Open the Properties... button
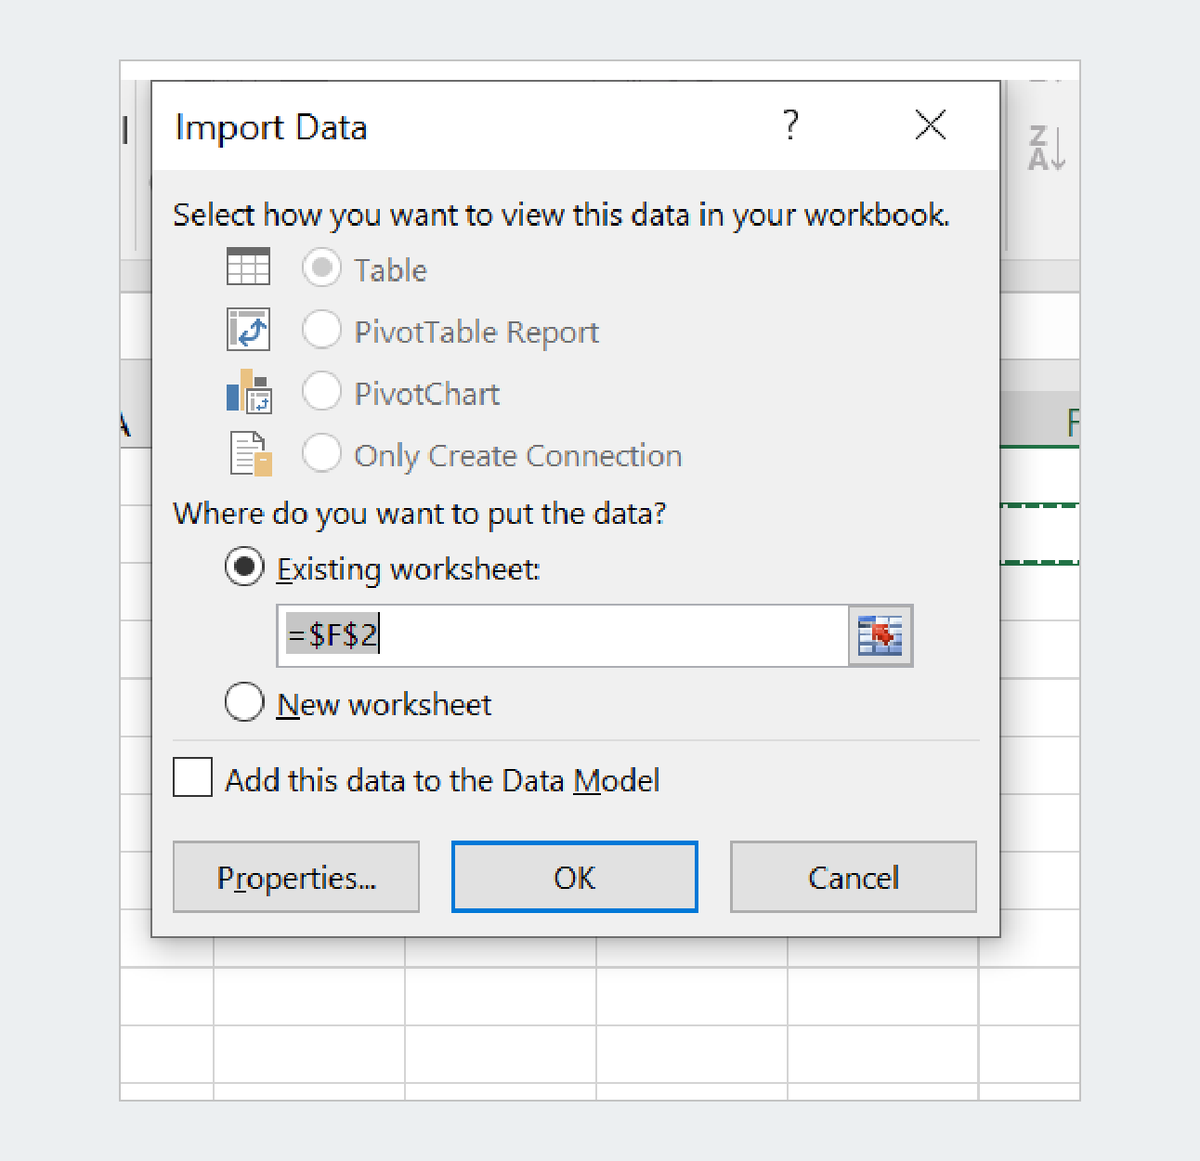 coord(296,877)
